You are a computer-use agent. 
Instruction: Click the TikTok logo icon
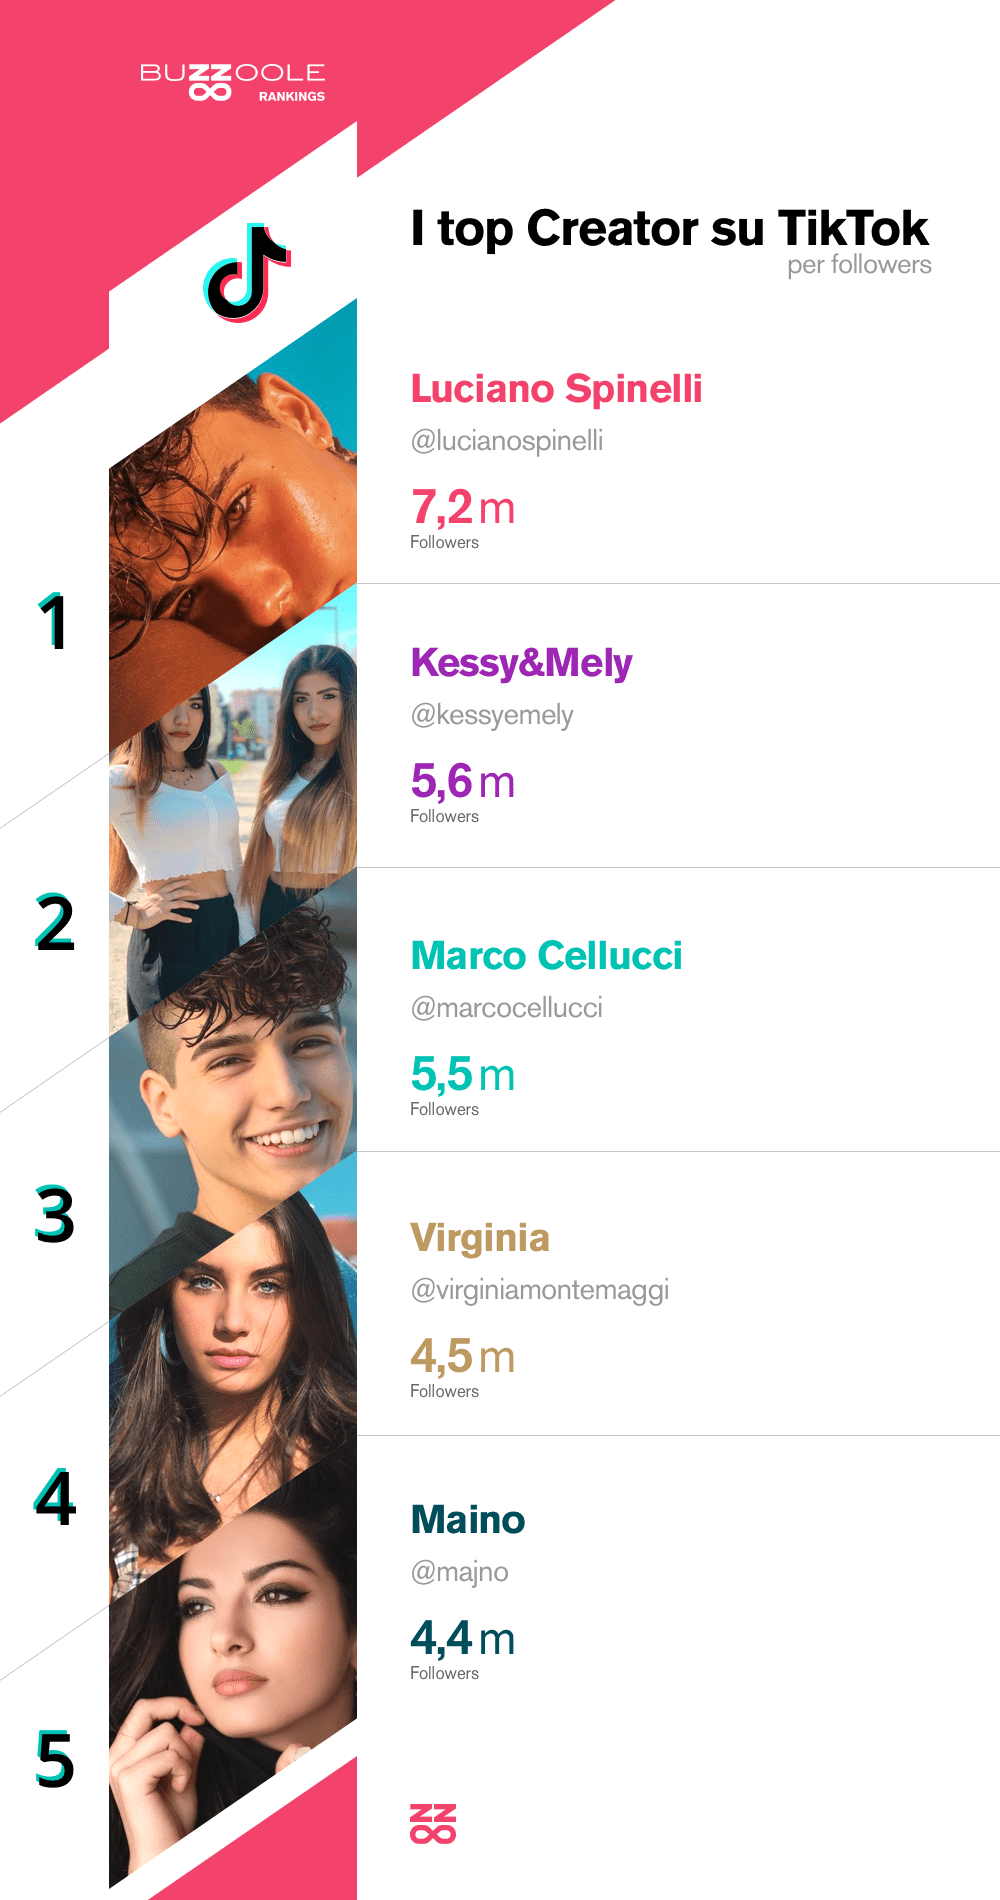(x=246, y=273)
